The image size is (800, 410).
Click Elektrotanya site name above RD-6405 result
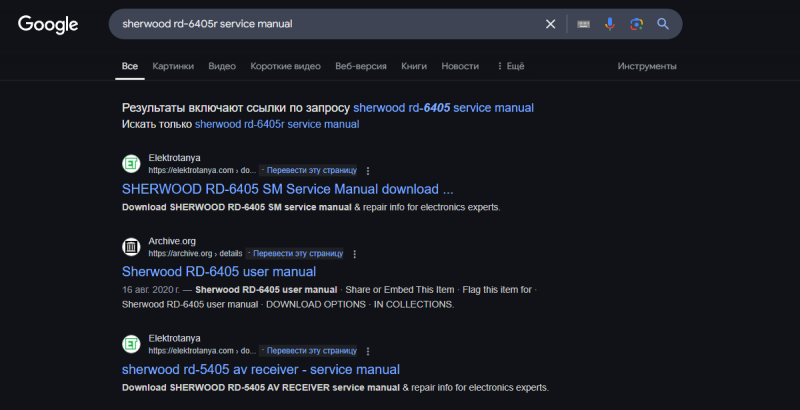(174, 158)
